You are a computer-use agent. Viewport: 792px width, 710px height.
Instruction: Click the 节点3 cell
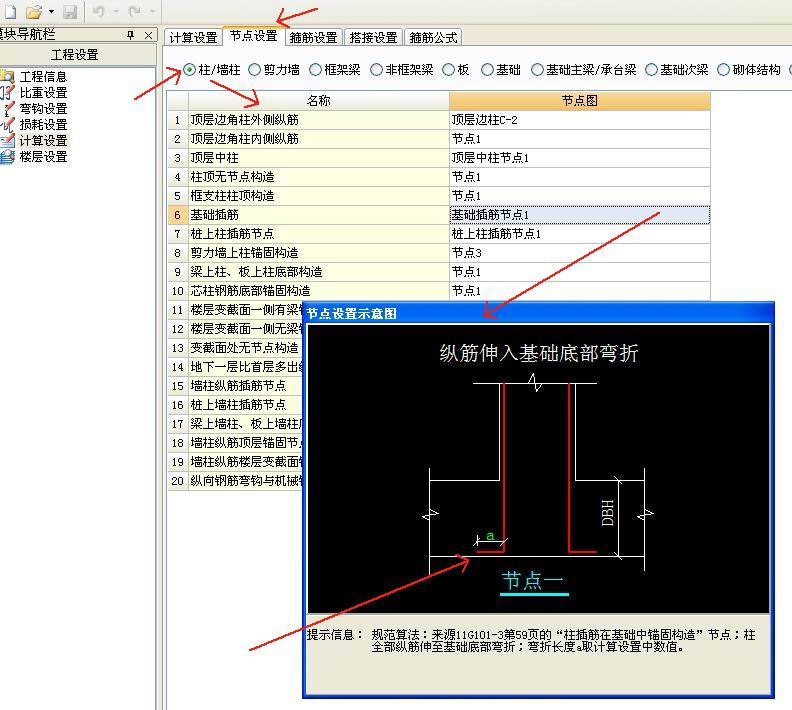coord(580,253)
